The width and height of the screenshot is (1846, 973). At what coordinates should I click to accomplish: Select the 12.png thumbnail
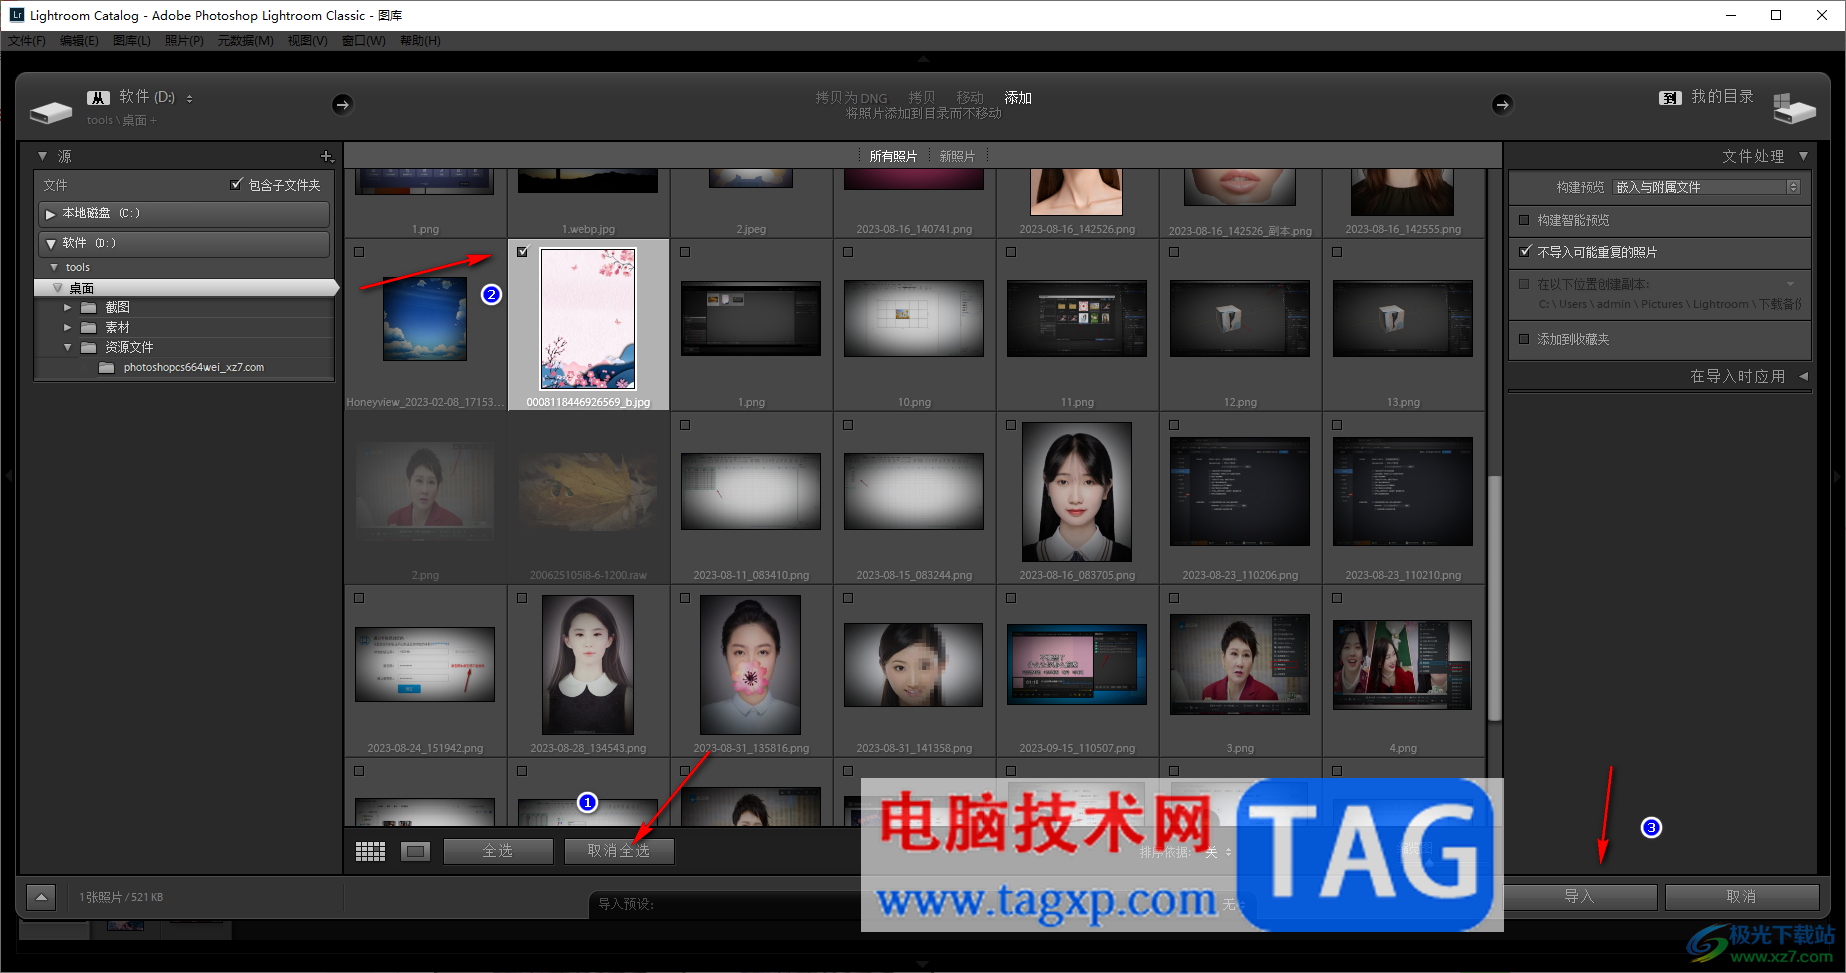coord(1240,318)
